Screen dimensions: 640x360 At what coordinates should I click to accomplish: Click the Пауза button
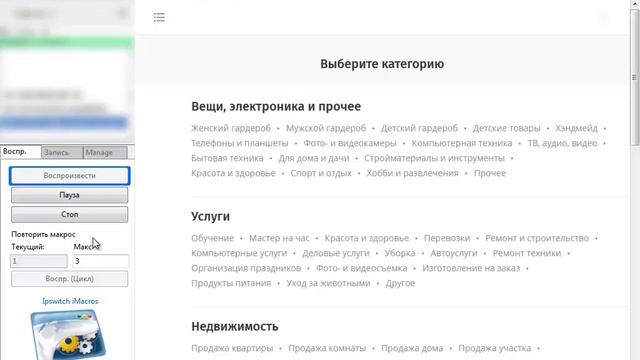[69, 195]
